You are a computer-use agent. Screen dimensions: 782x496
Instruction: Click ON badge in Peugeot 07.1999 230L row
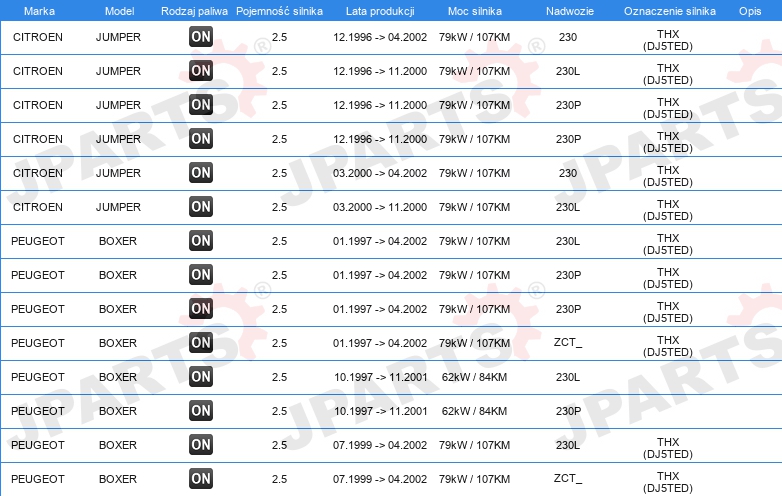[201, 445]
